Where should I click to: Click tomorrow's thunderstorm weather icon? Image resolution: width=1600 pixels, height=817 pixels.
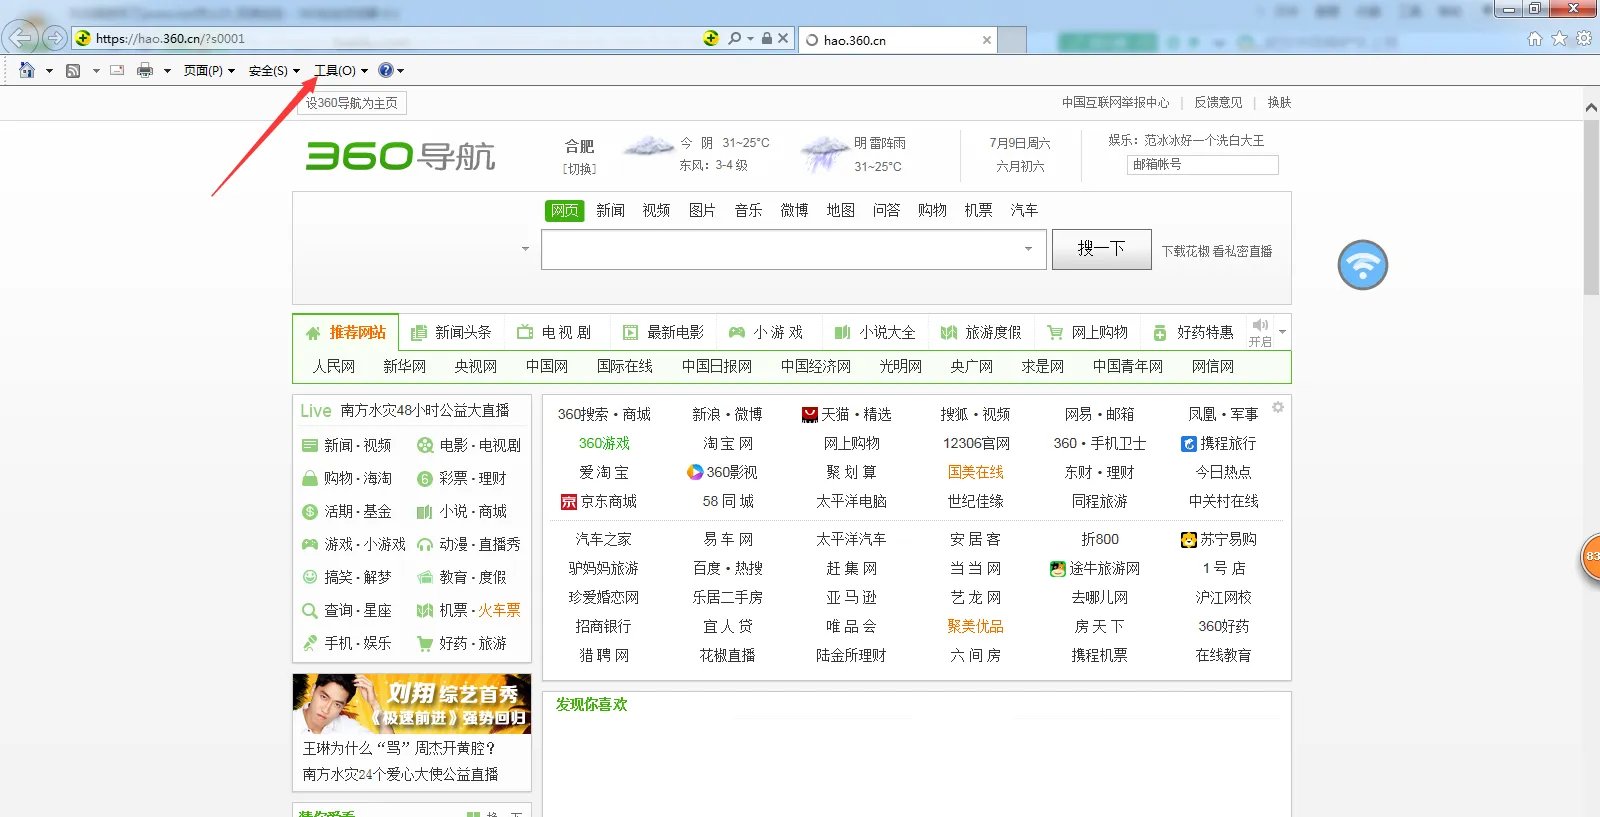click(x=823, y=153)
